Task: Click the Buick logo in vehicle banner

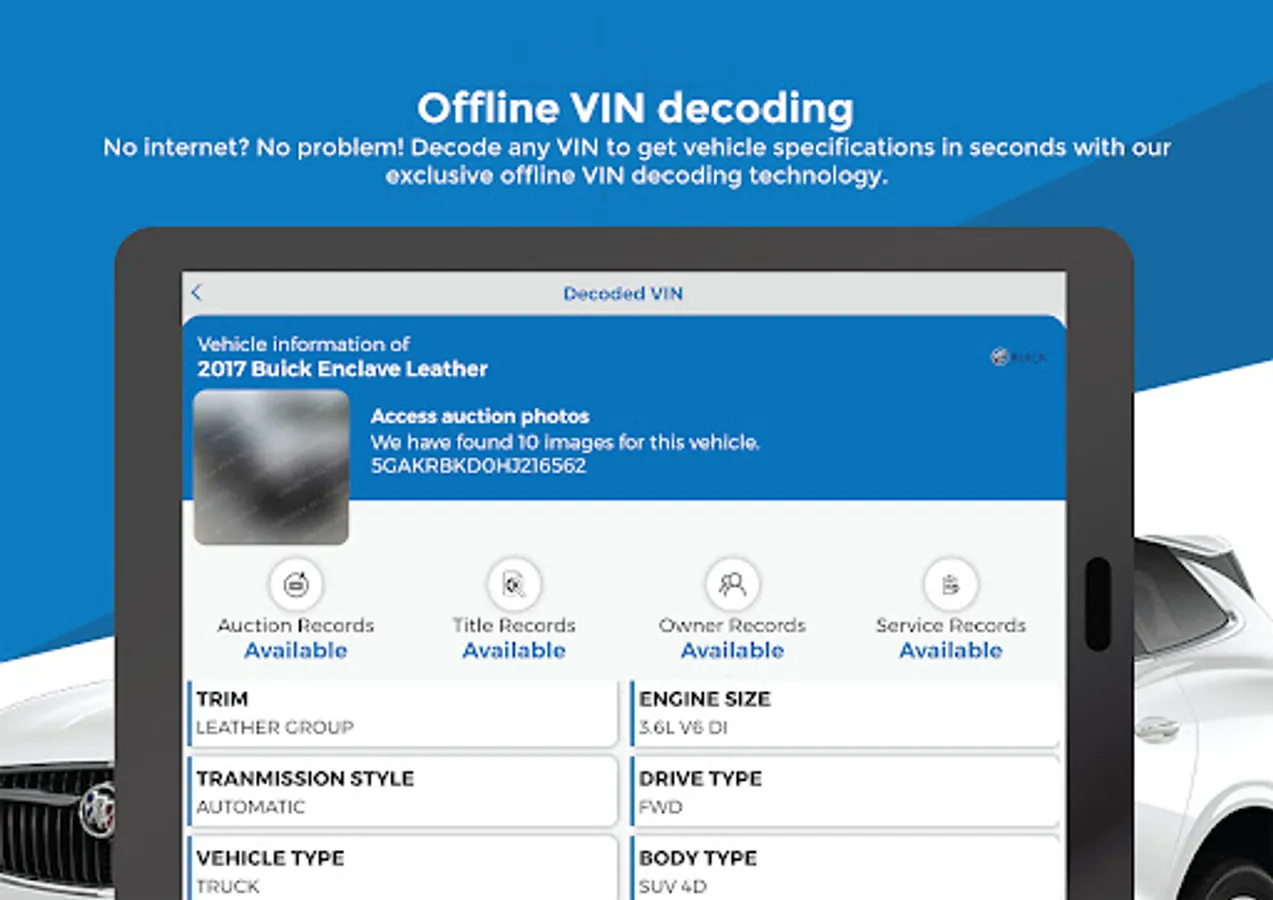Action: coord(1019,357)
